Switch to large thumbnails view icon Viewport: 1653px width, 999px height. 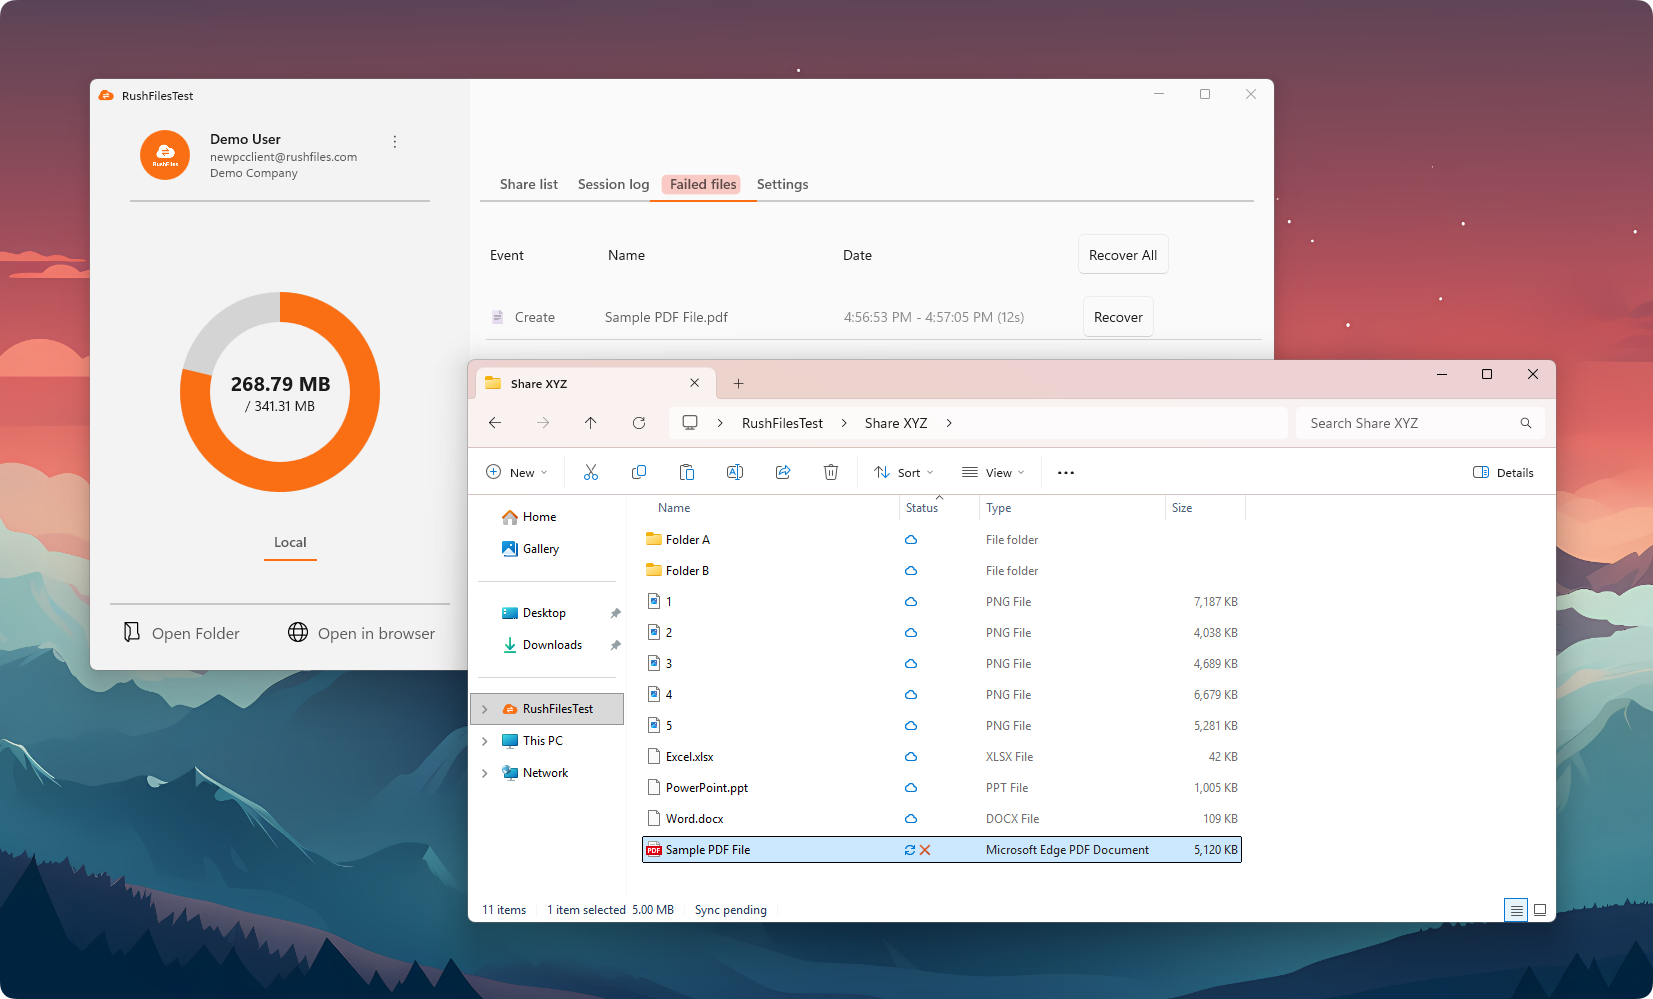pyautogui.click(x=1540, y=910)
